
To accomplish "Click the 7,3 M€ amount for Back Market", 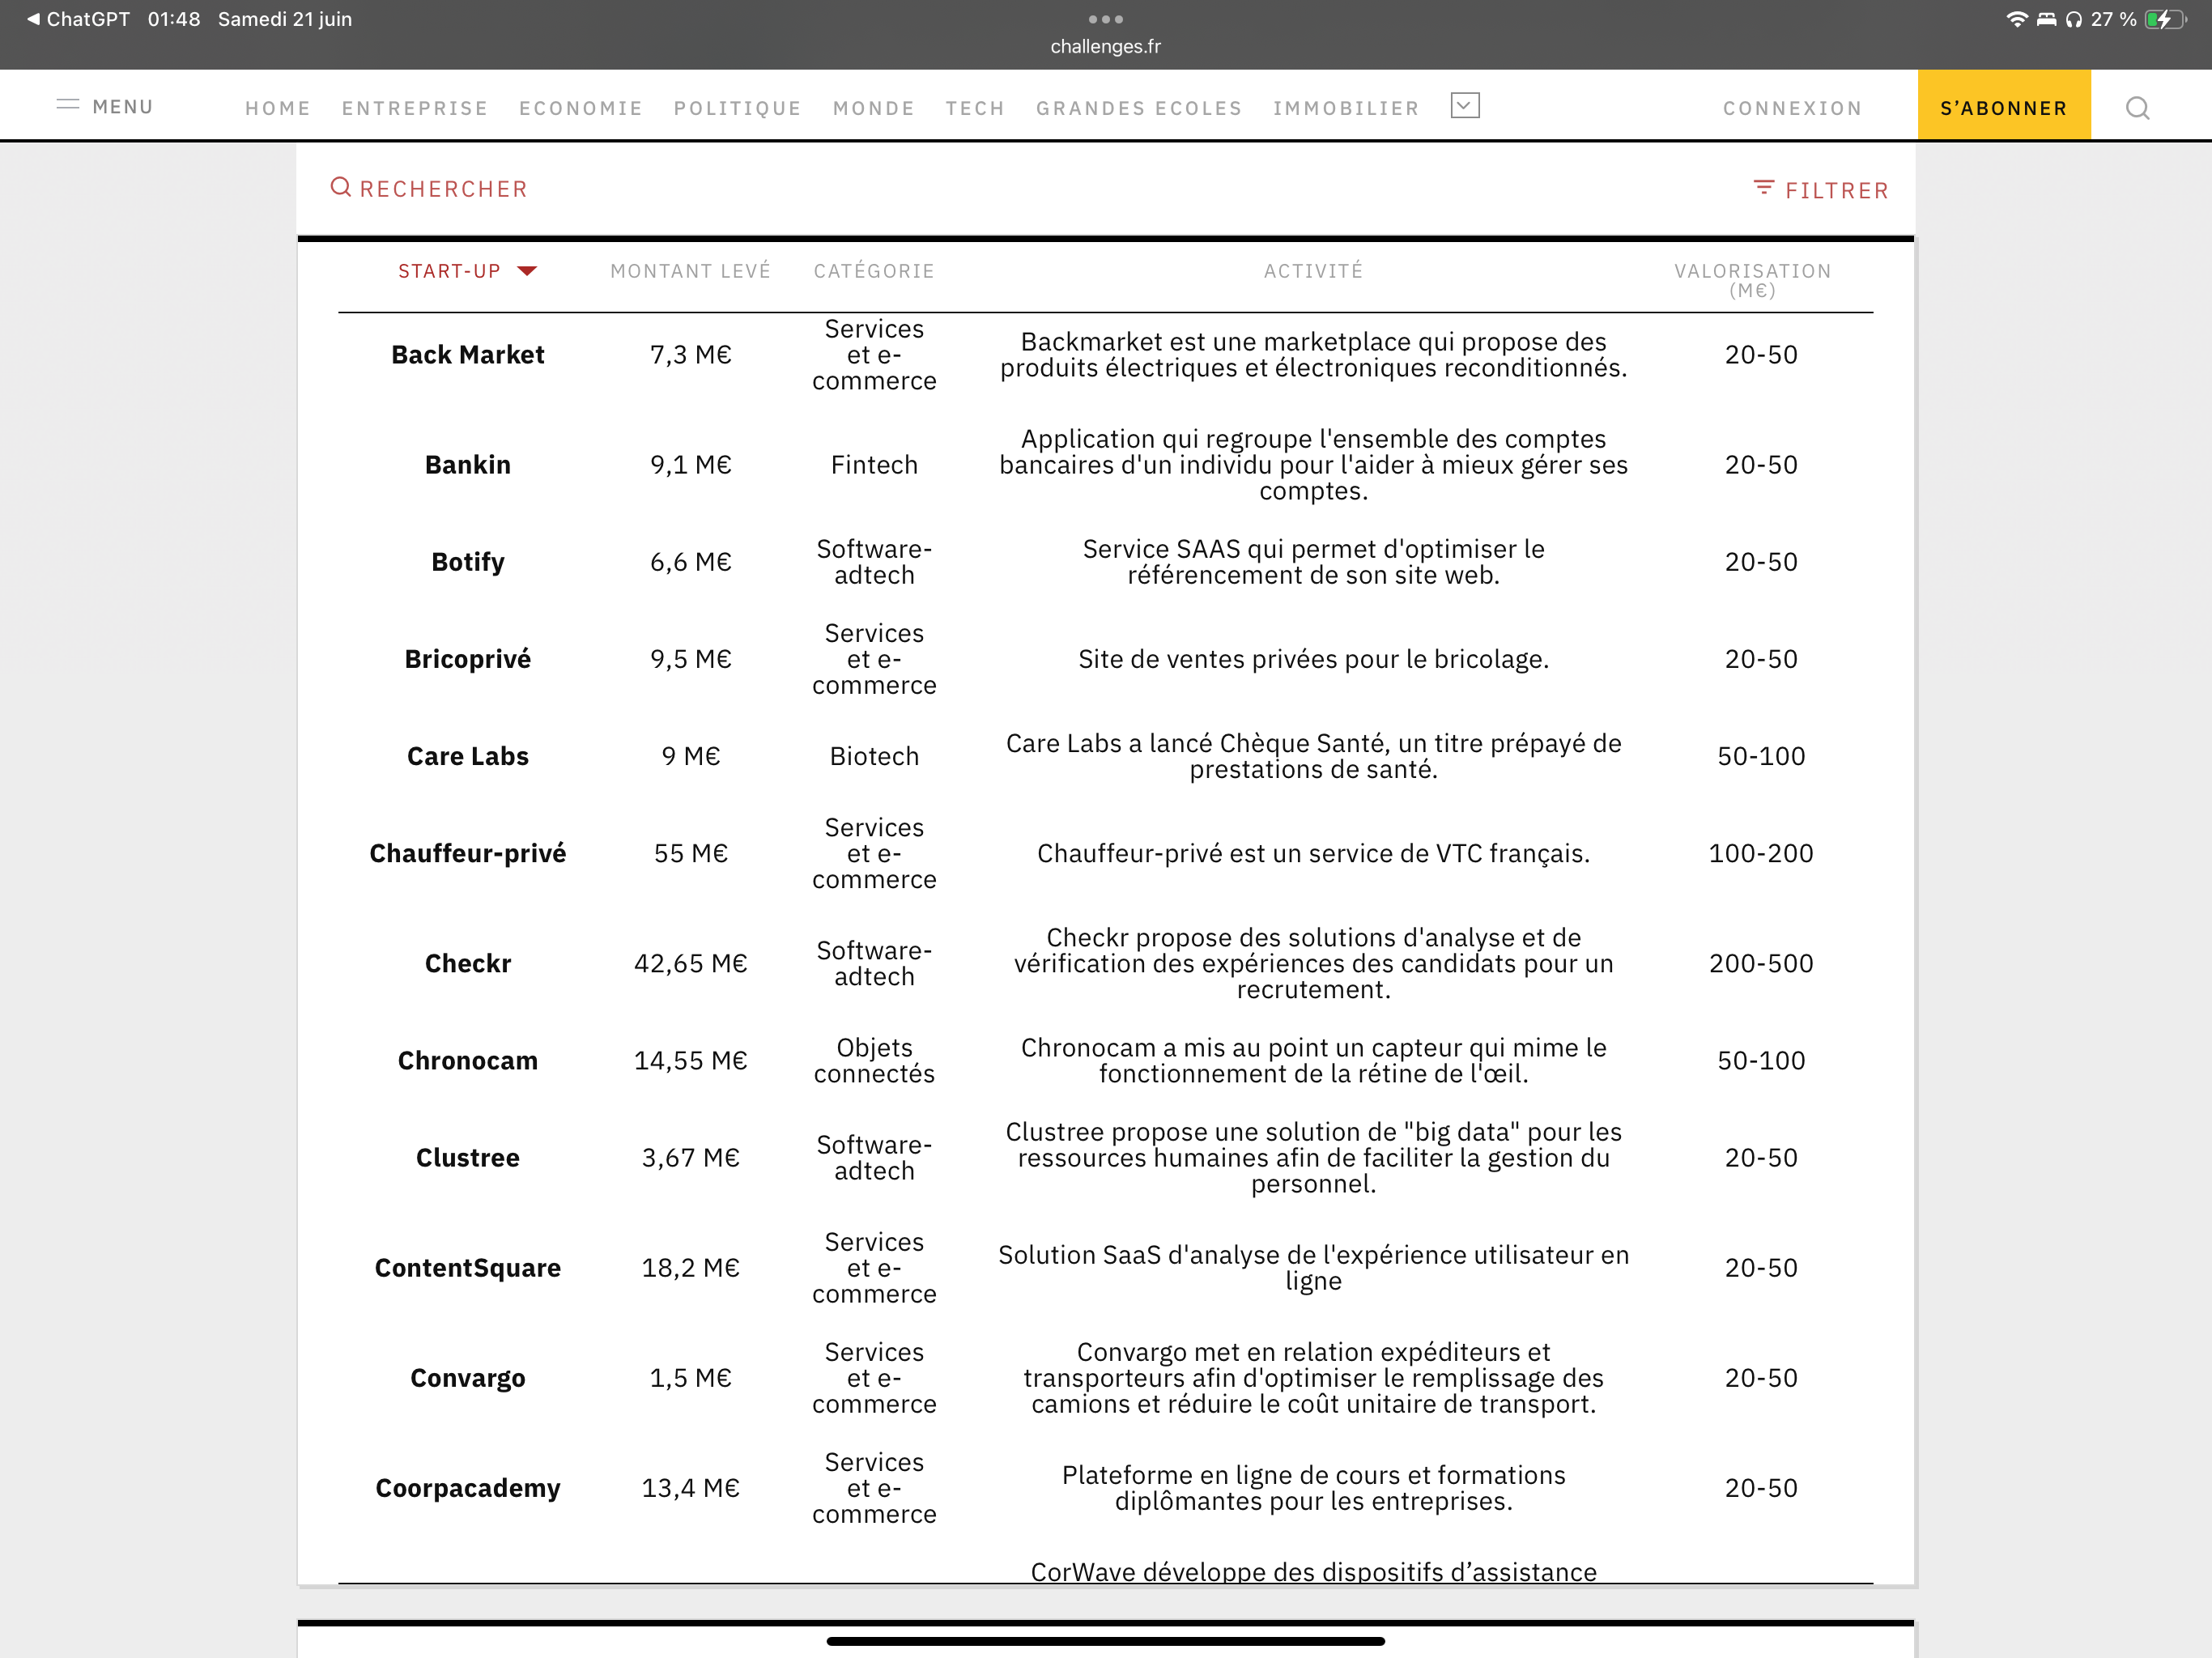I will pos(691,355).
